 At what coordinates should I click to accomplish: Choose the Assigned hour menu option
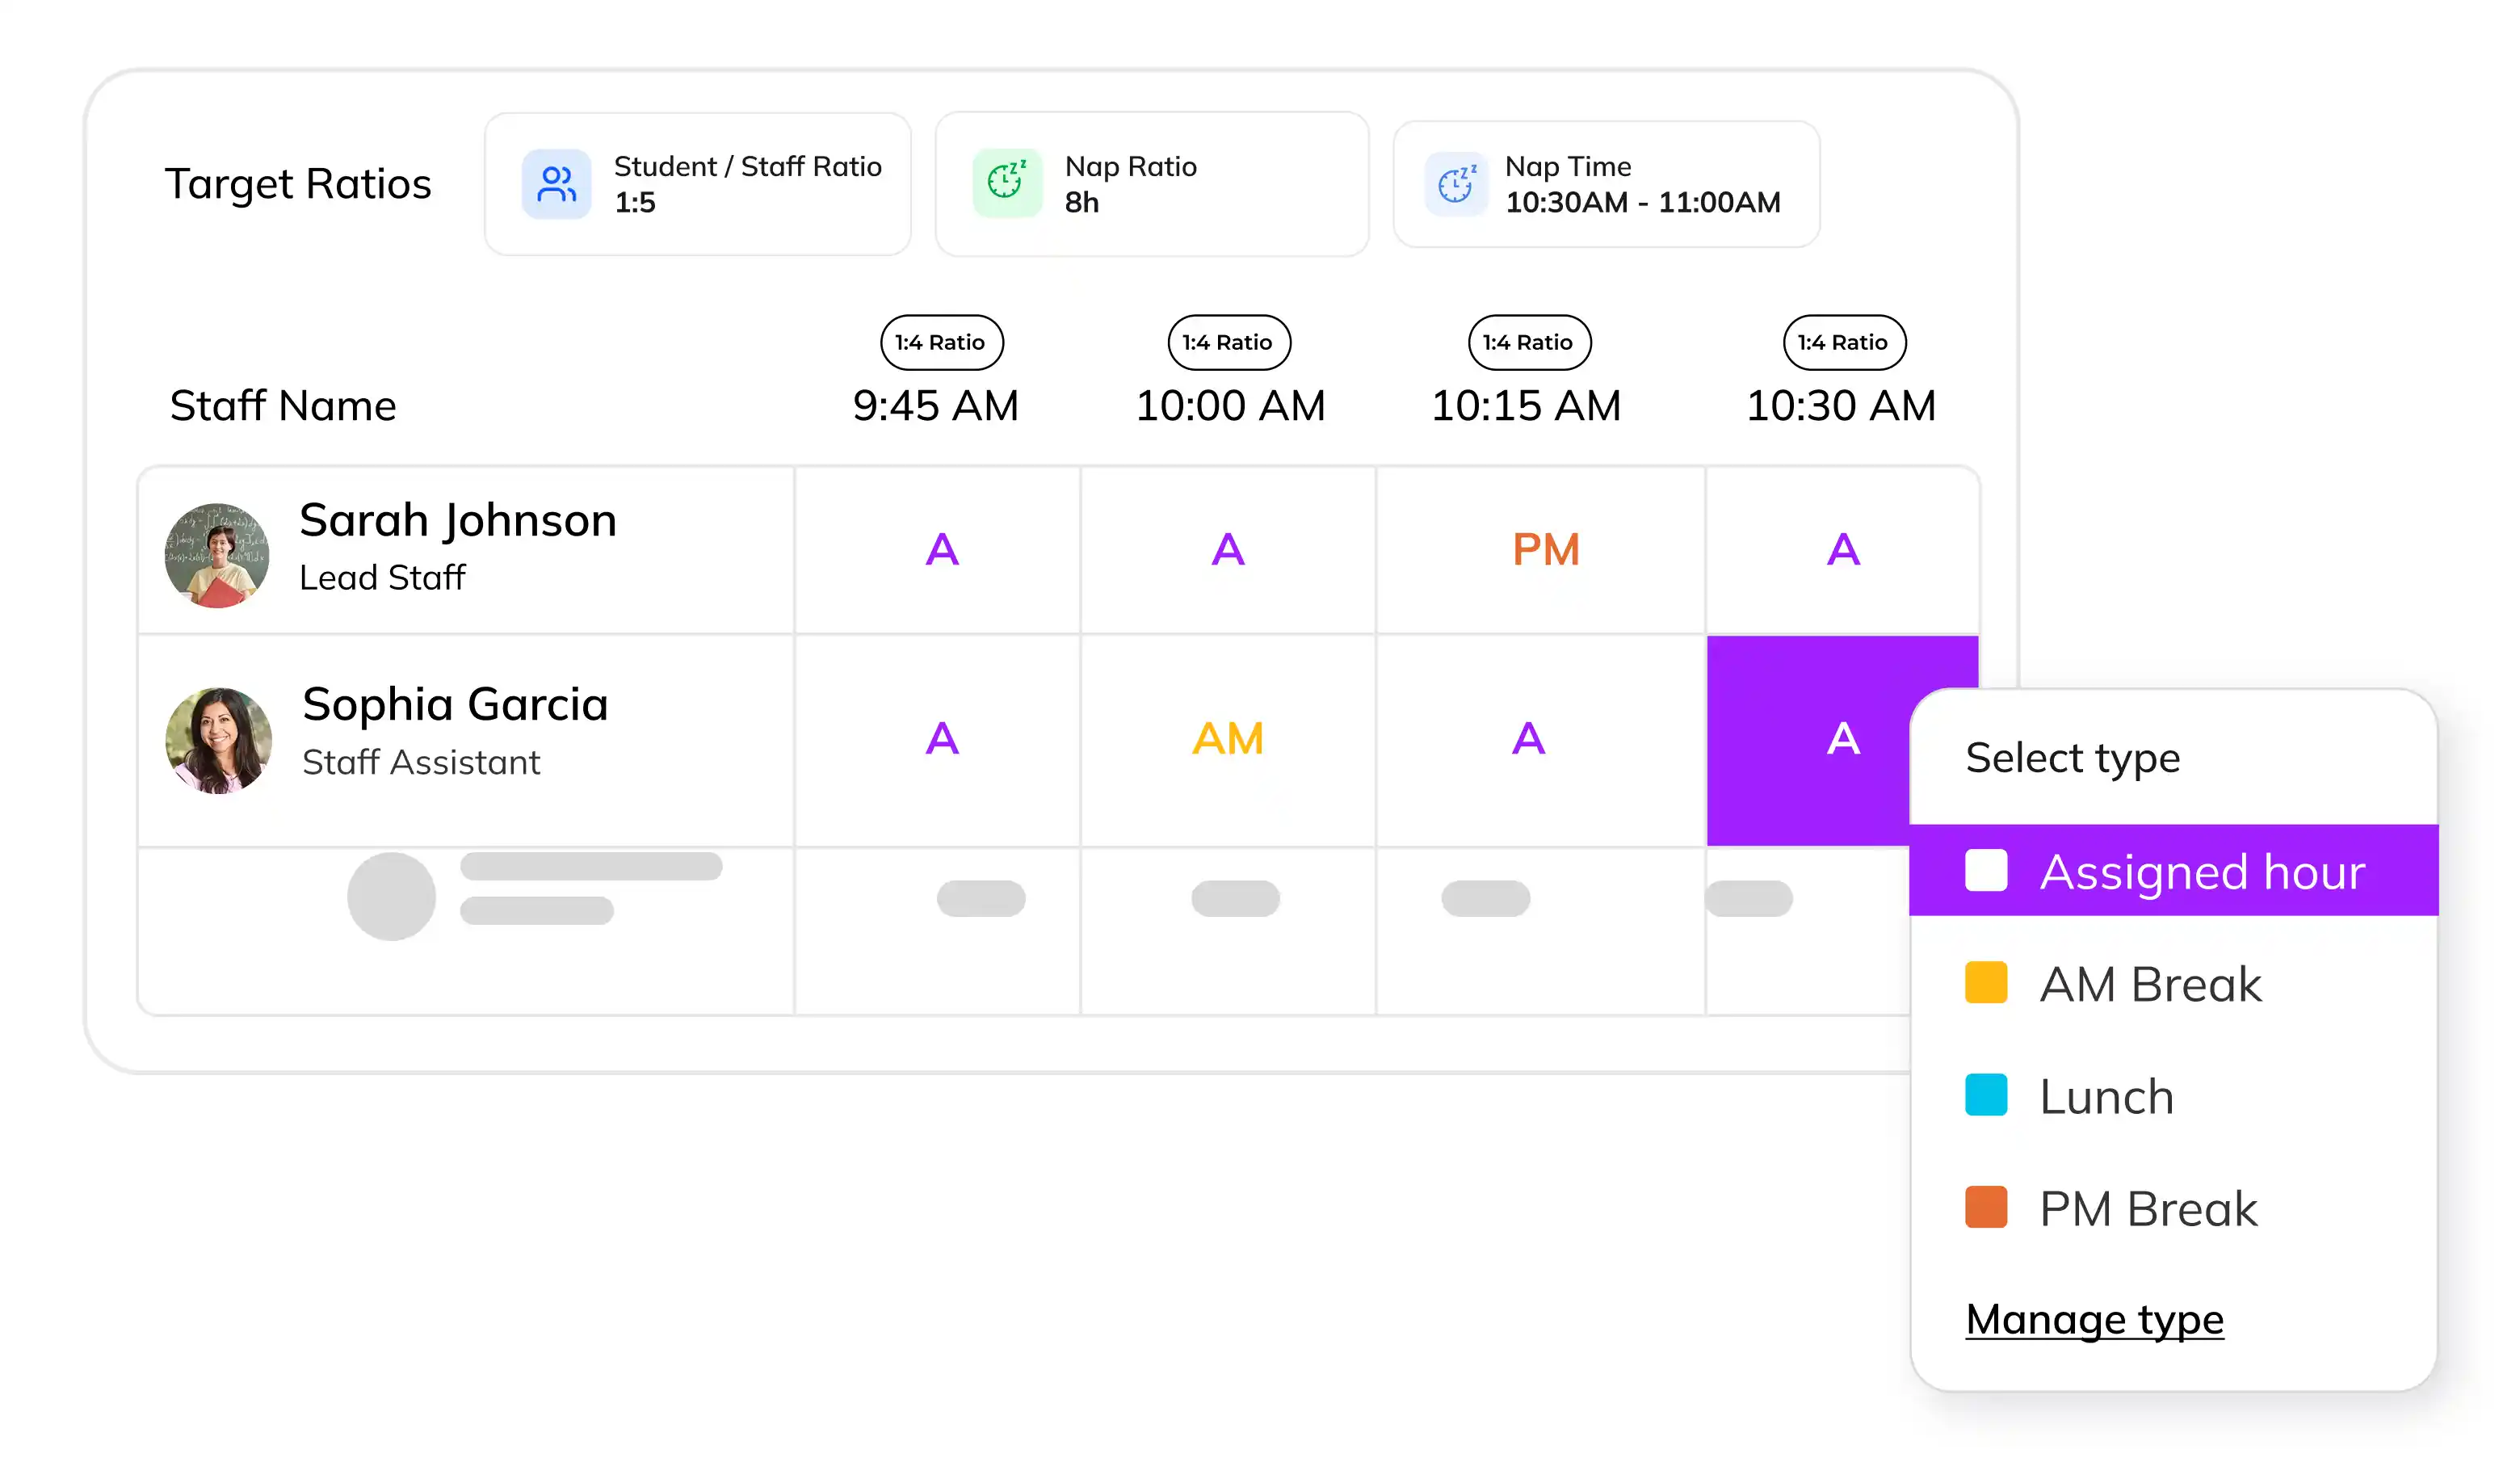click(x=2173, y=870)
